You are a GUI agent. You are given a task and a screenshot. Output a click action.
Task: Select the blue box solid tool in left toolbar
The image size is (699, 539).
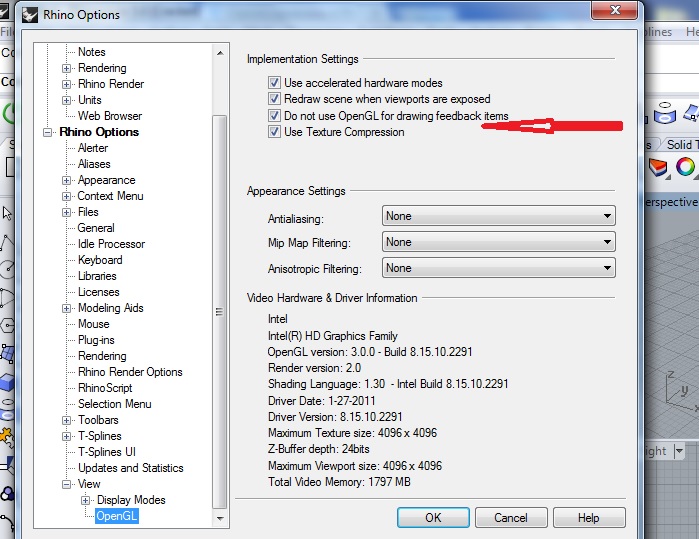[x=7, y=383]
